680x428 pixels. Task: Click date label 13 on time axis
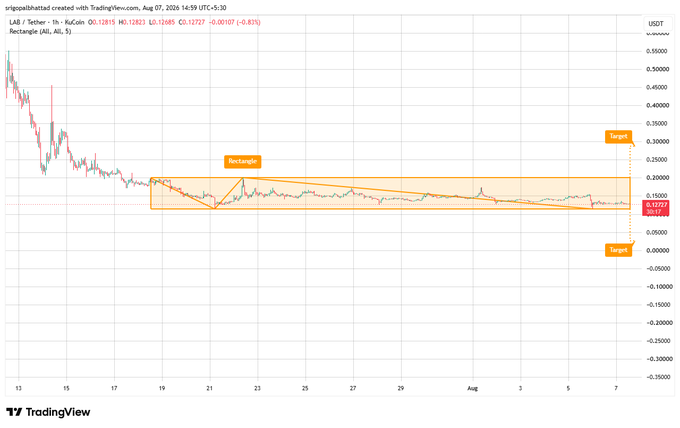(x=18, y=388)
